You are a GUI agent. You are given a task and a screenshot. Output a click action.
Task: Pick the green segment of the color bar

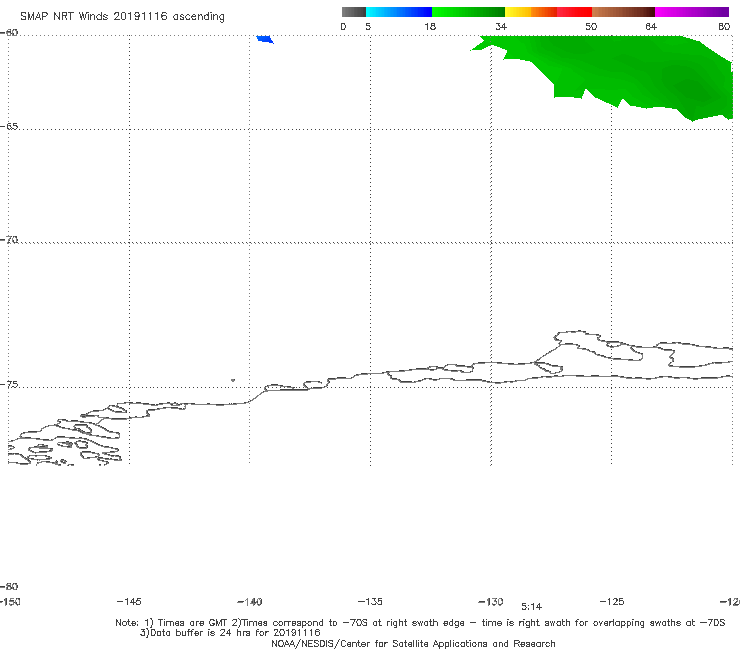[468, 12]
